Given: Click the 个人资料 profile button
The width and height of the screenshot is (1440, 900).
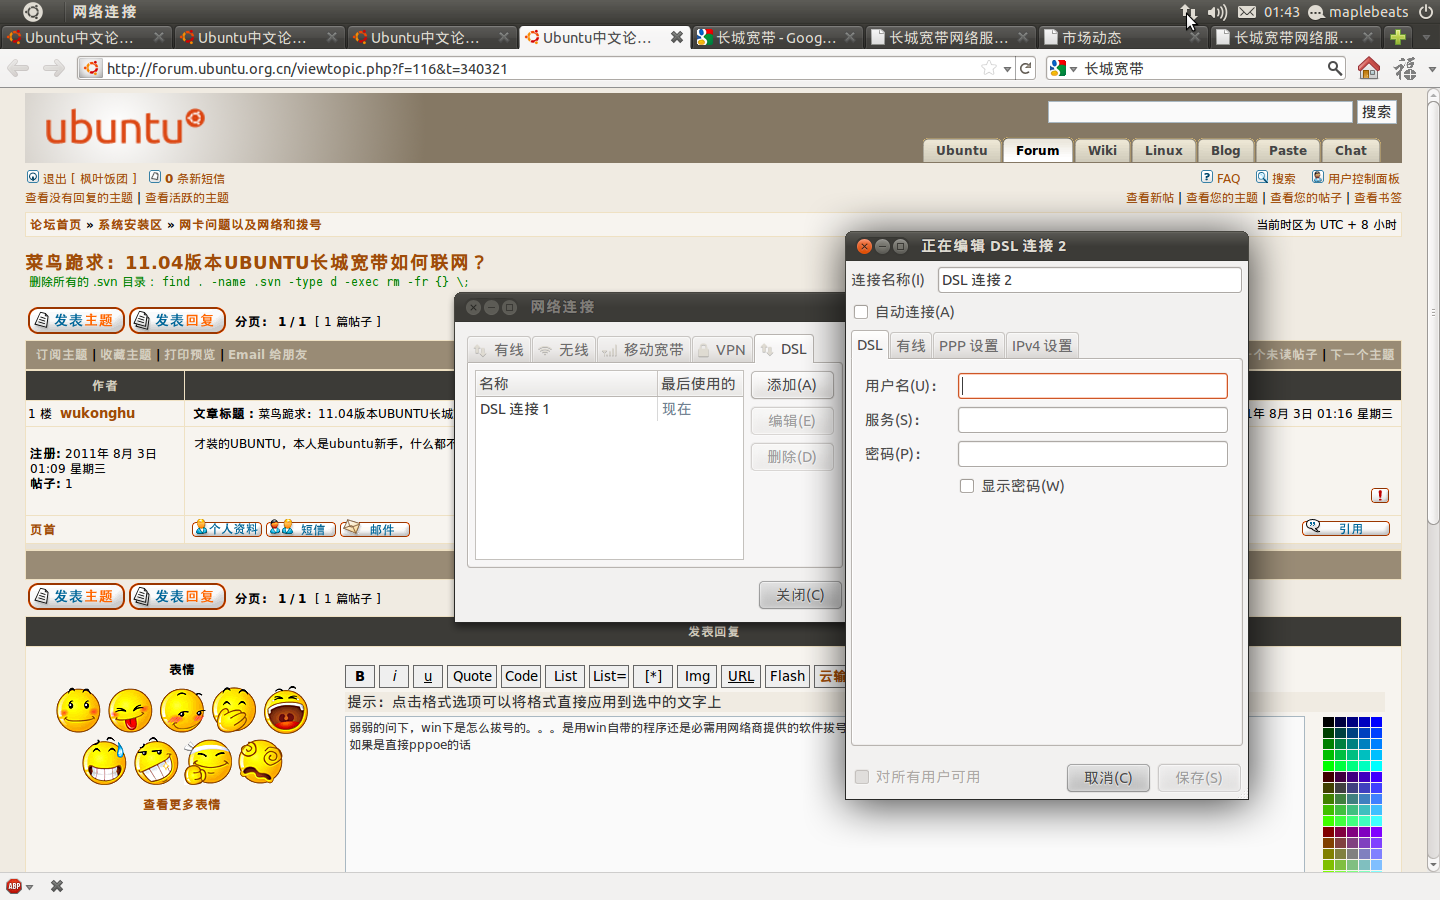Looking at the screenshot, I should tap(227, 529).
